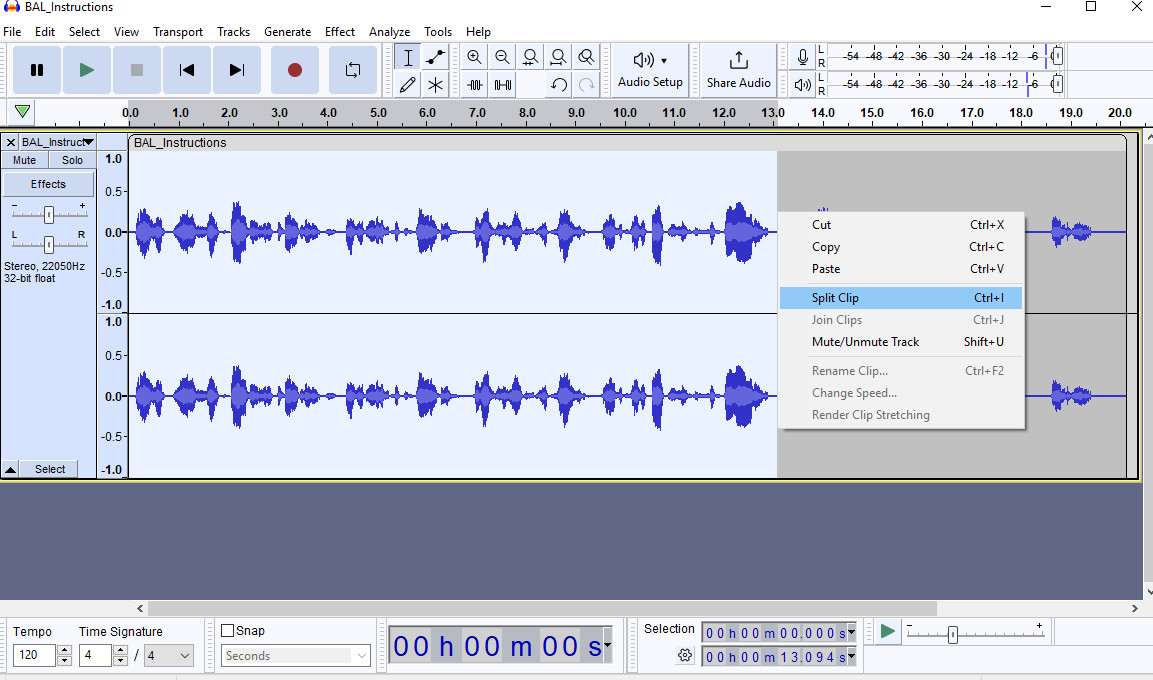Open the time display format dropdown arrow
Viewport: 1153px width, 680px height.
[x=607, y=645]
